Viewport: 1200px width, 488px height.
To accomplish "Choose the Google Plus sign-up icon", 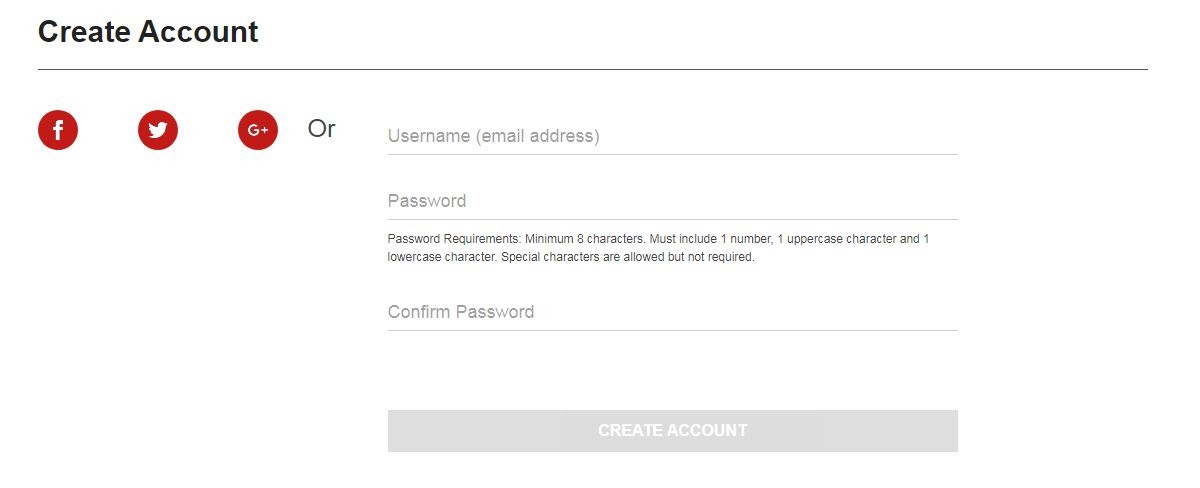I will coord(258,130).
